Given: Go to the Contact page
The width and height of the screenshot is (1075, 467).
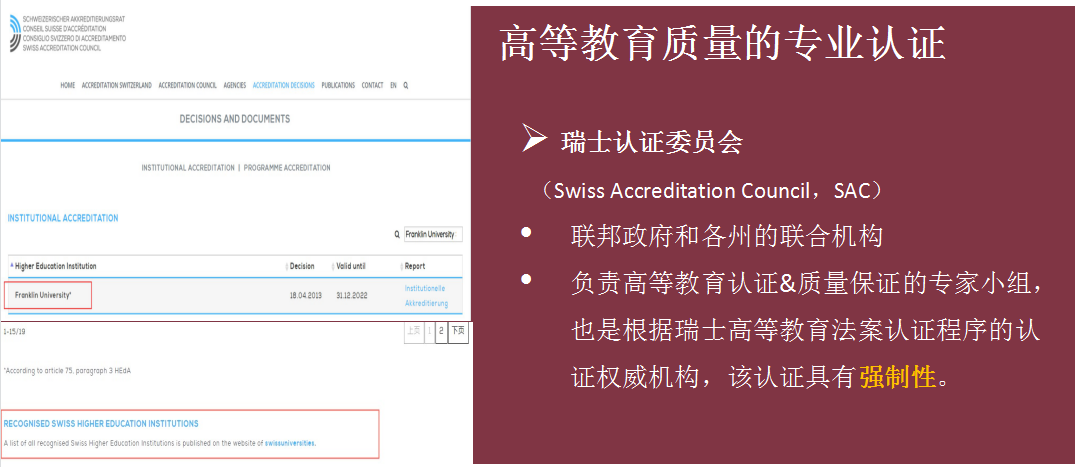Looking at the screenshot, I should point(372,86).
